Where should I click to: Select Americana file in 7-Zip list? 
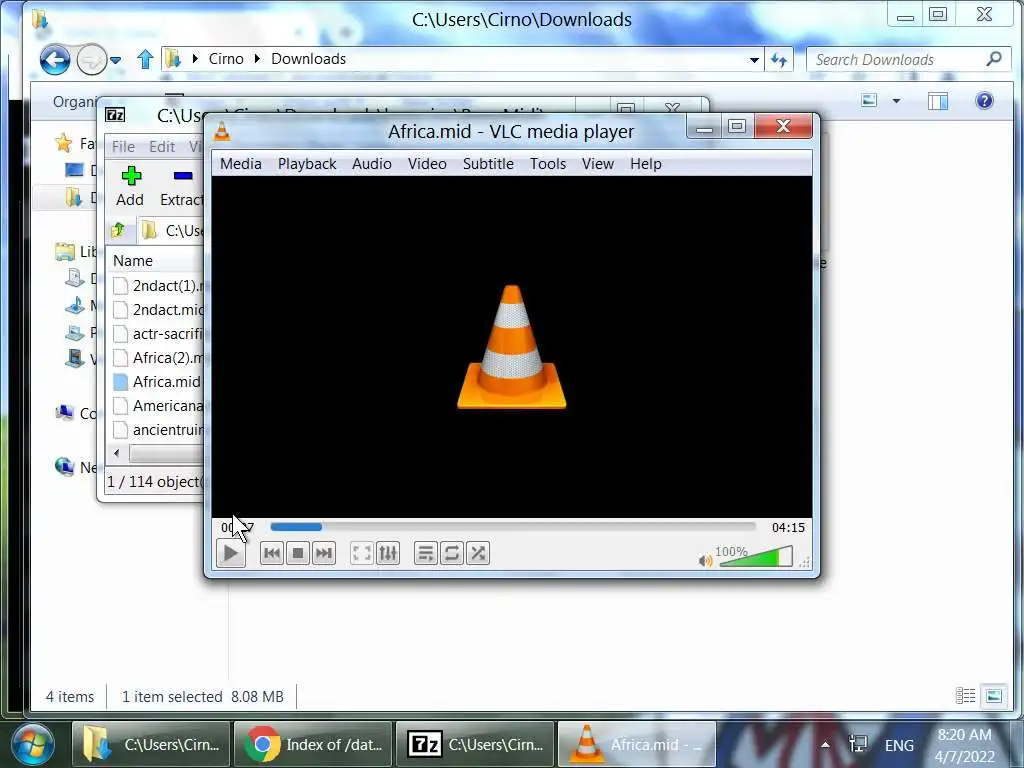point(157,406)
